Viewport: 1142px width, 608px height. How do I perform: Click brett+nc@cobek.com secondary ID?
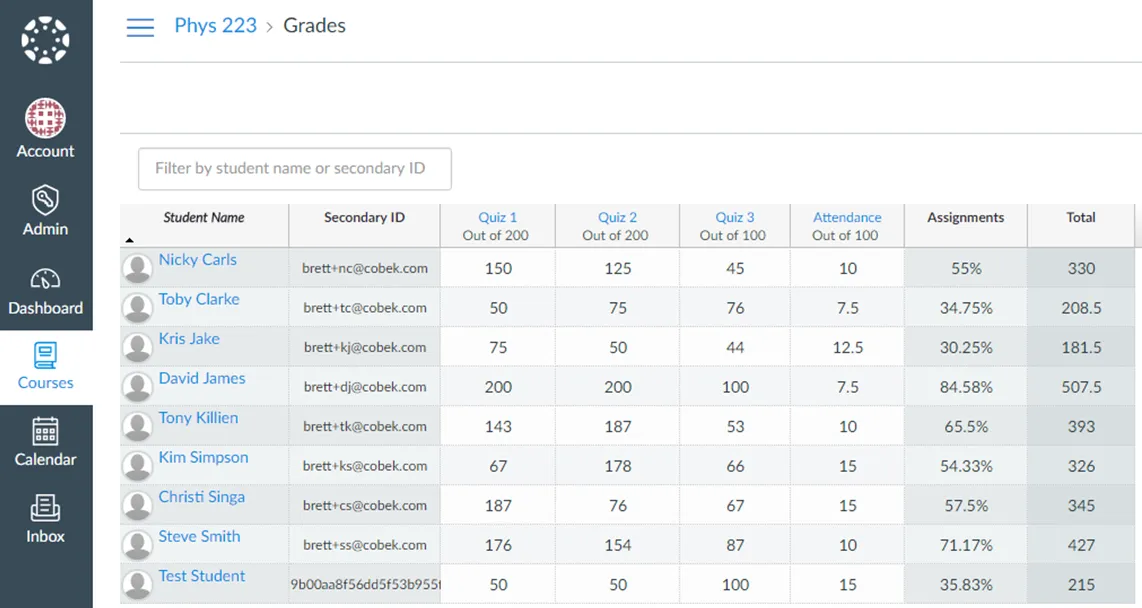(x=365, y=268)
